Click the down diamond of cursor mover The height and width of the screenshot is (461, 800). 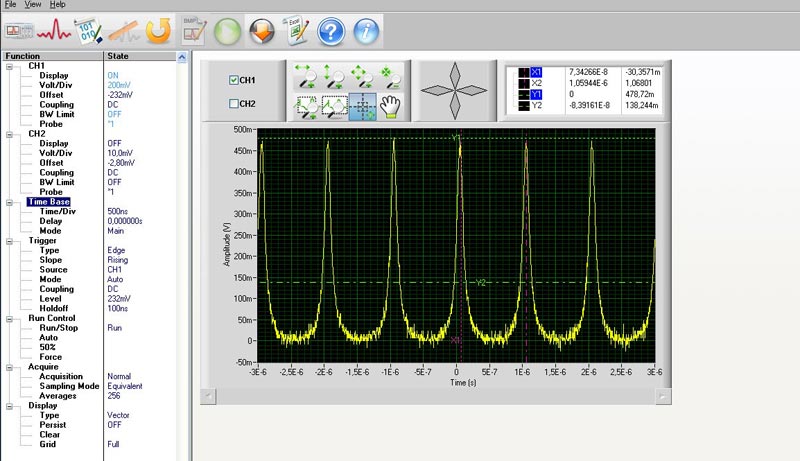point(455,106)
